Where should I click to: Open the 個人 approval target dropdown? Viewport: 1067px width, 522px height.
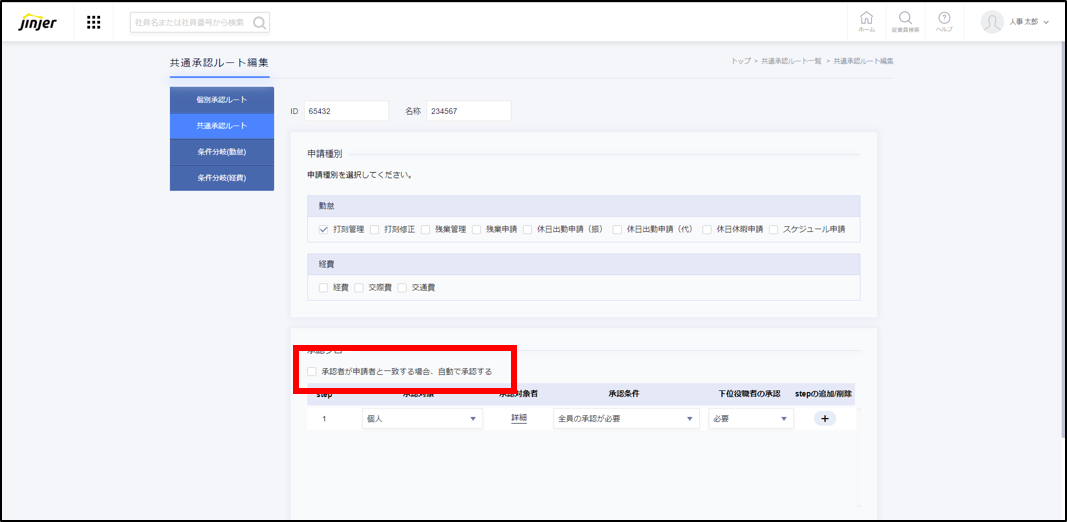tap(421, 419)
